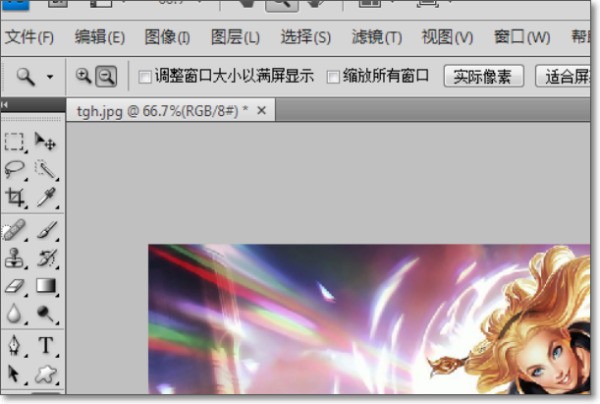
Task: Open the 视图(V) menu
Action: coord(447,37)
